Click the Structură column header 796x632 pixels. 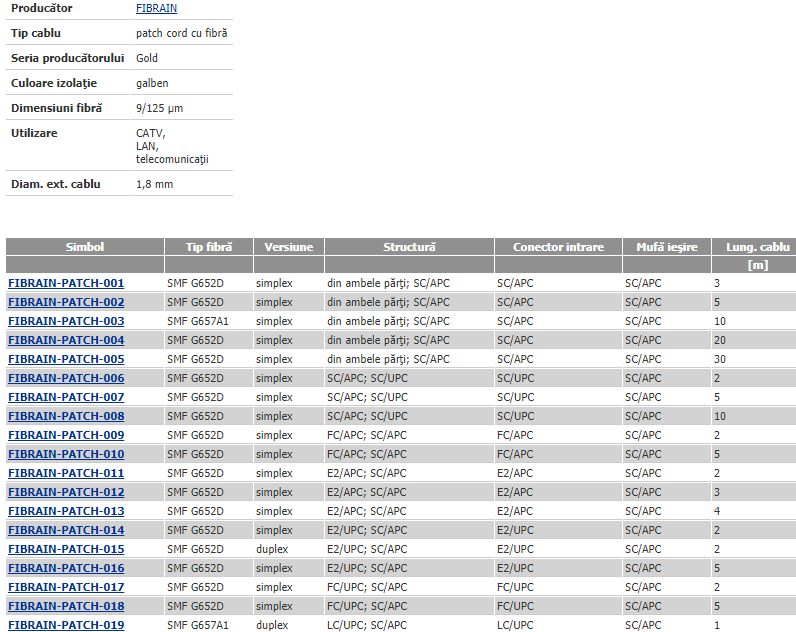[x=409, y=247]
